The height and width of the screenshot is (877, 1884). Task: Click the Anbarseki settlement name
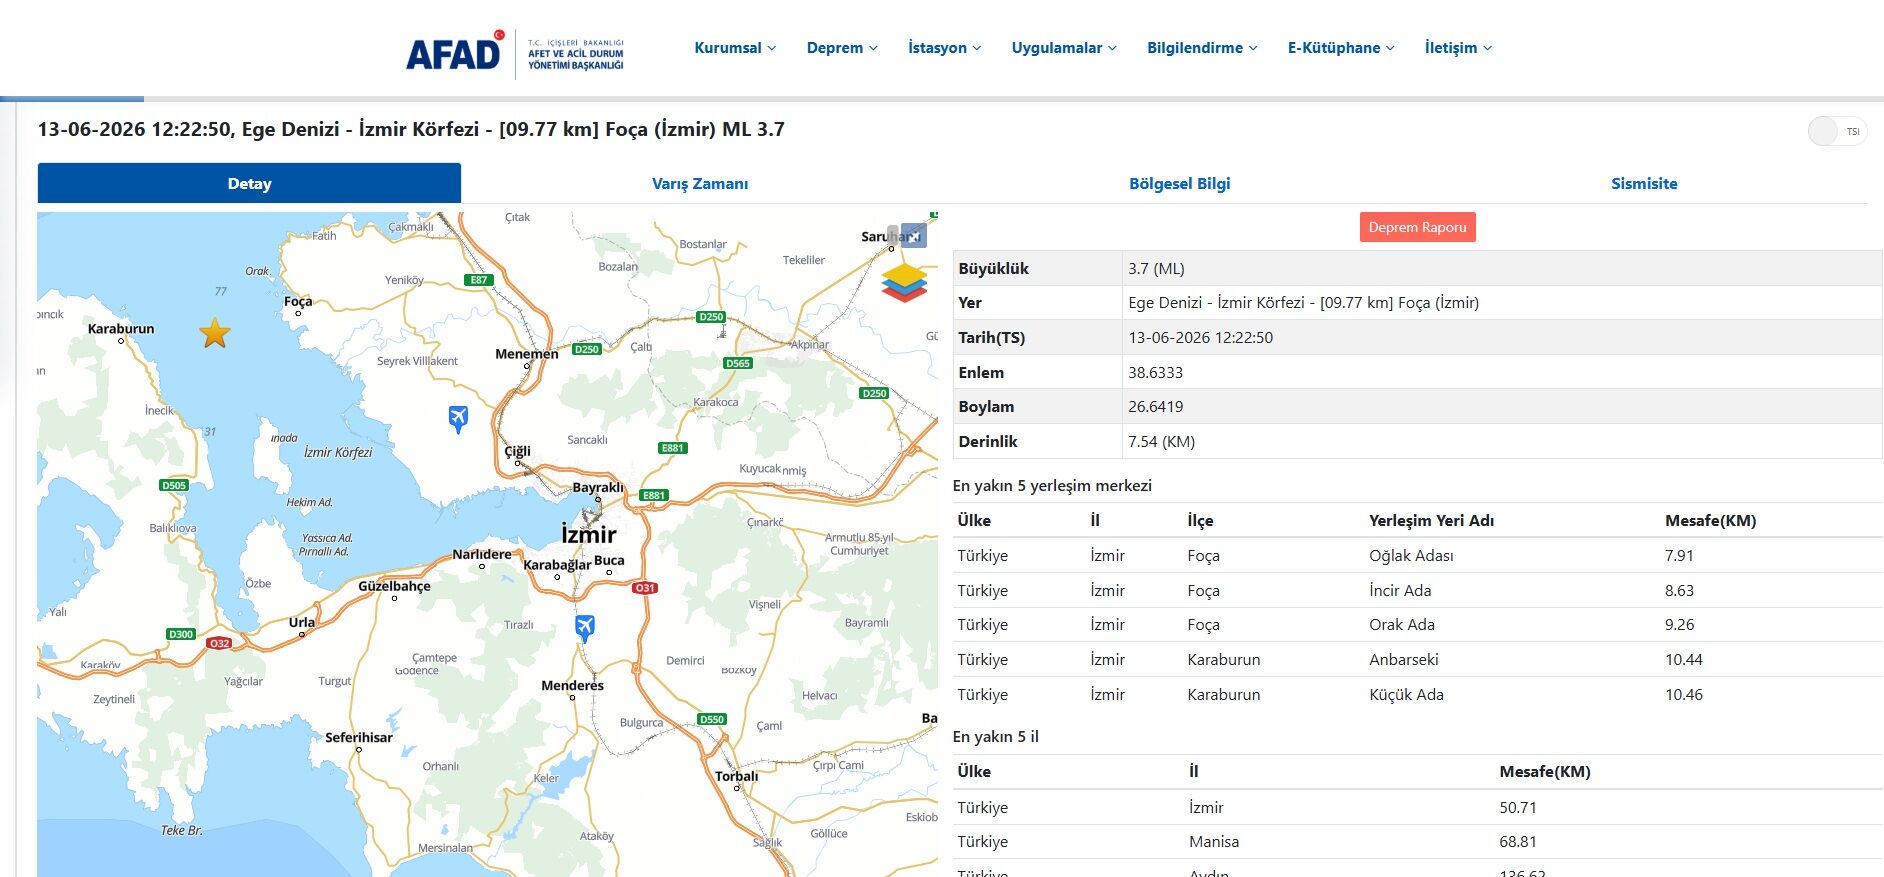pyautogui.click(x=1403, y=659)
